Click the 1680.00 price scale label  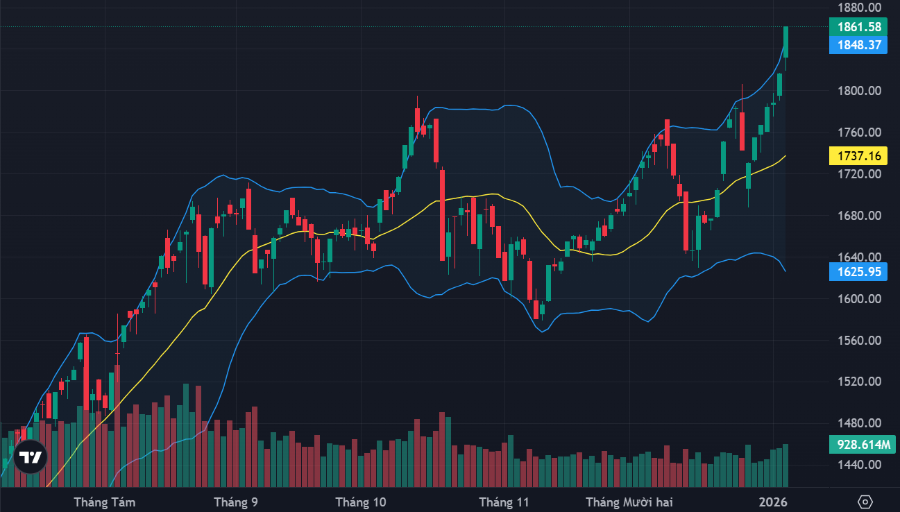(x=859, y=216)
